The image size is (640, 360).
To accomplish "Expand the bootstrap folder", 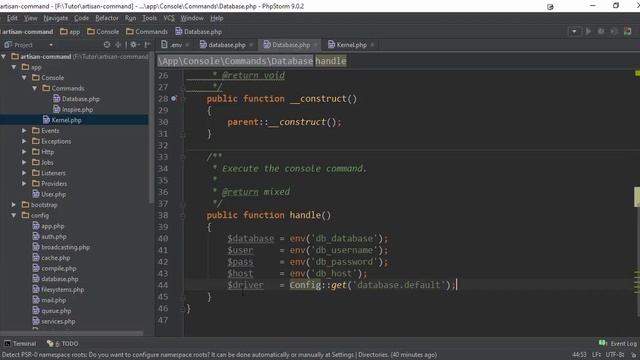I will [x=14, y=205].
